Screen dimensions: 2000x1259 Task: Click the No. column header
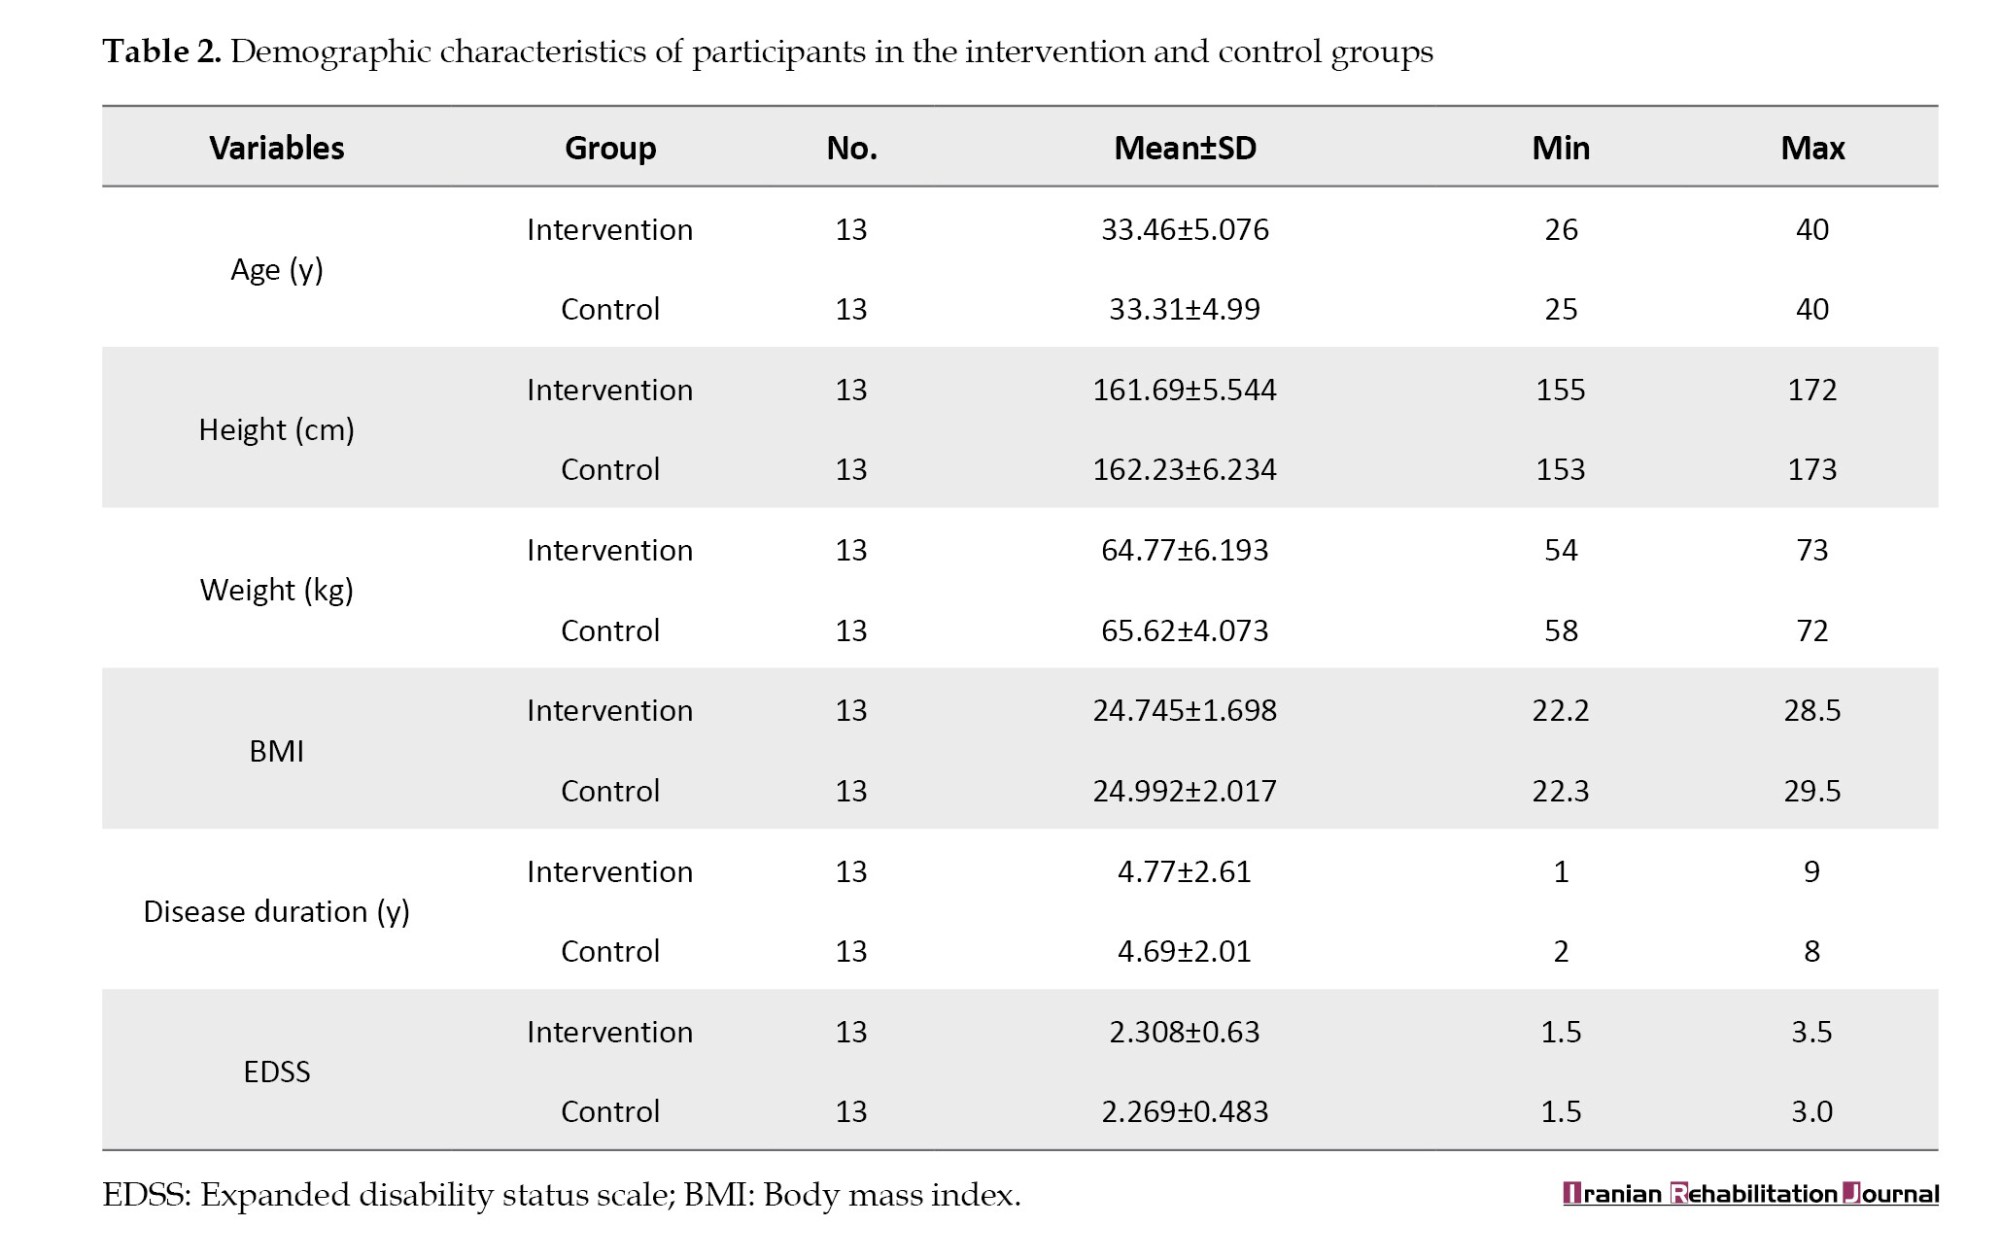tap(851, 148)
